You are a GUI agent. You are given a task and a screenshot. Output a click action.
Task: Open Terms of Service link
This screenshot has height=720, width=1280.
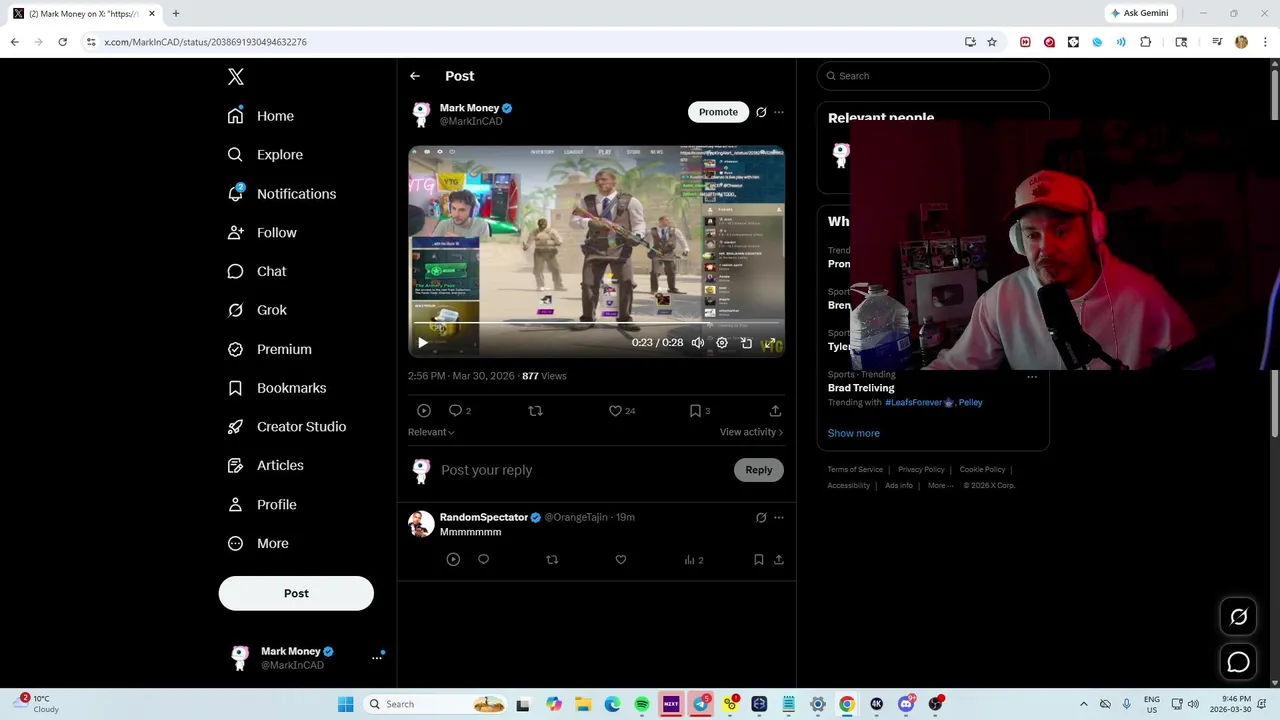855,470
